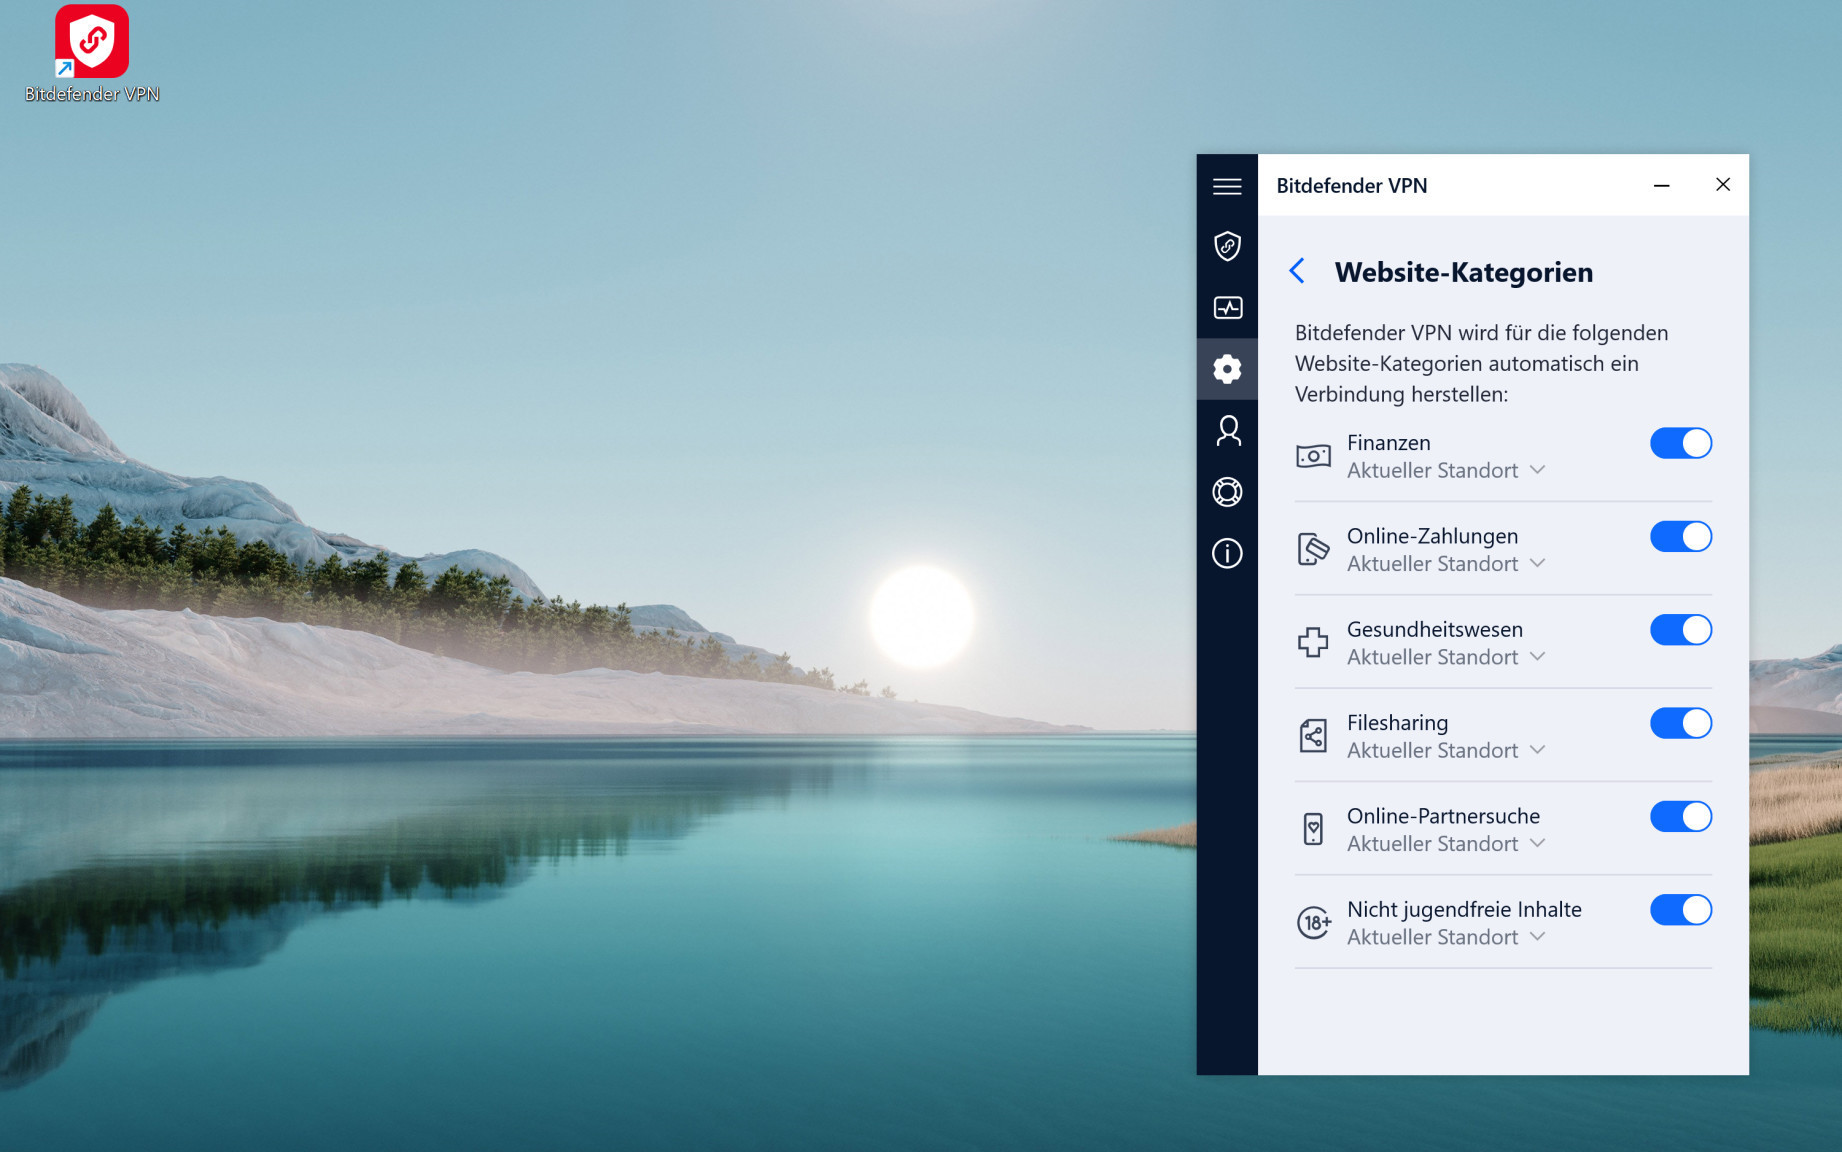The height and width of the screenshot is (1152, 1842).
Task: Click the Filesharing category label
Action: (x=1397, y=723)
